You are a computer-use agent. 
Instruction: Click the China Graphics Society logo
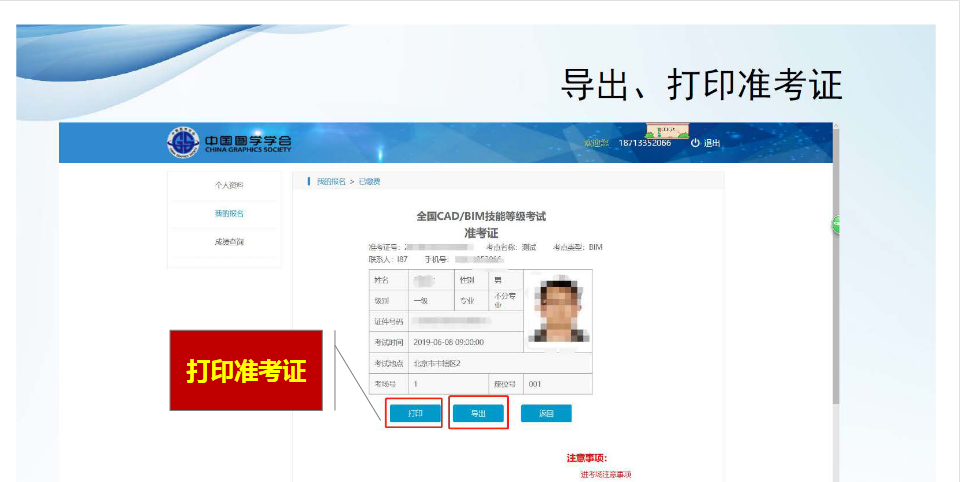[229, 143]
